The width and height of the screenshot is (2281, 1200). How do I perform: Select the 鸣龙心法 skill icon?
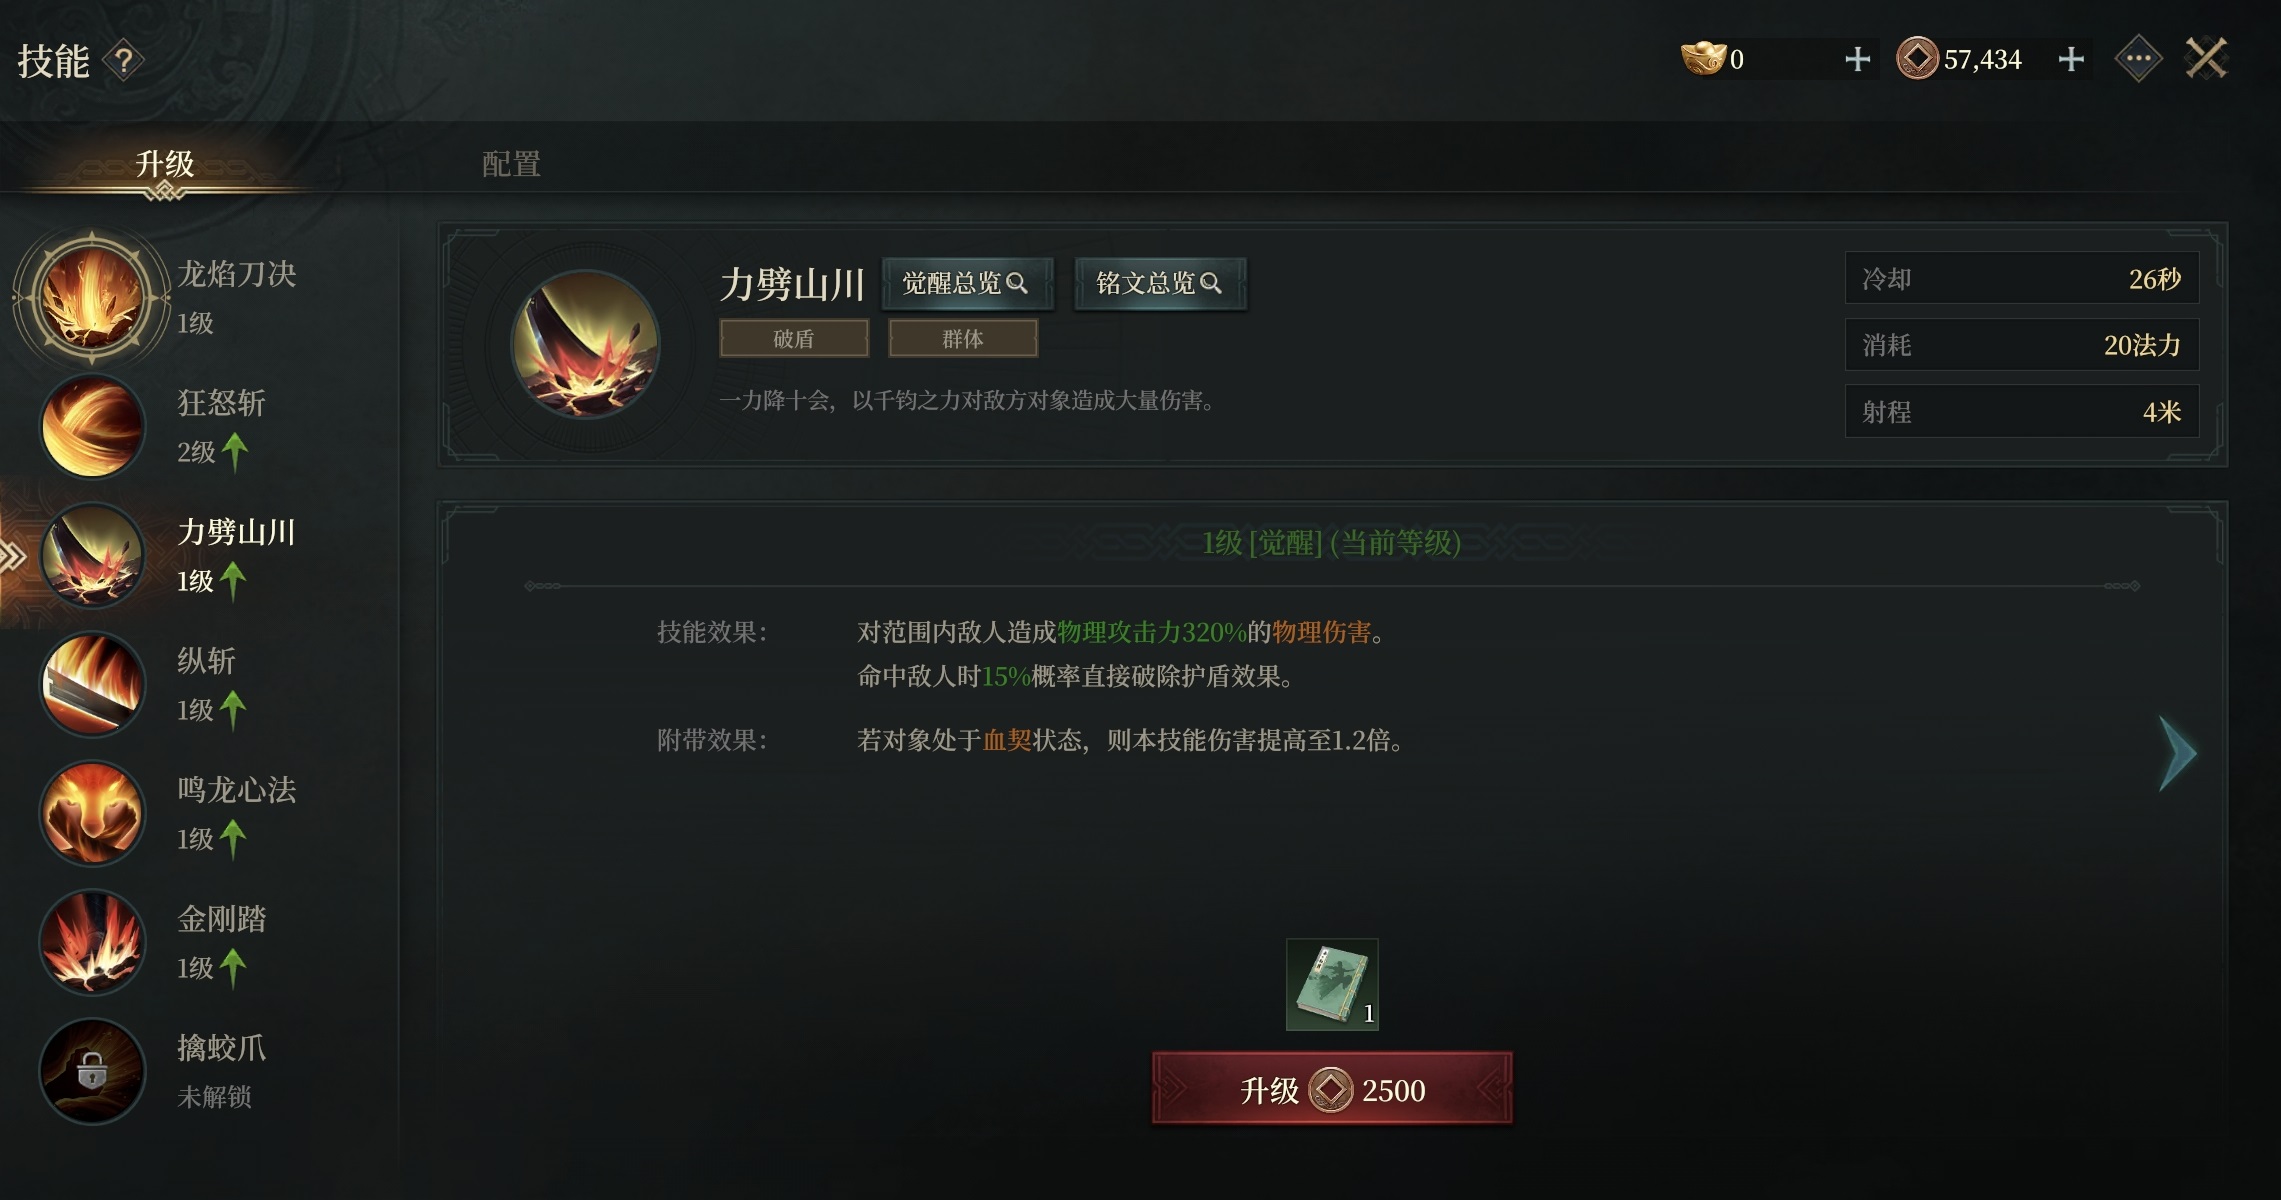92,814
